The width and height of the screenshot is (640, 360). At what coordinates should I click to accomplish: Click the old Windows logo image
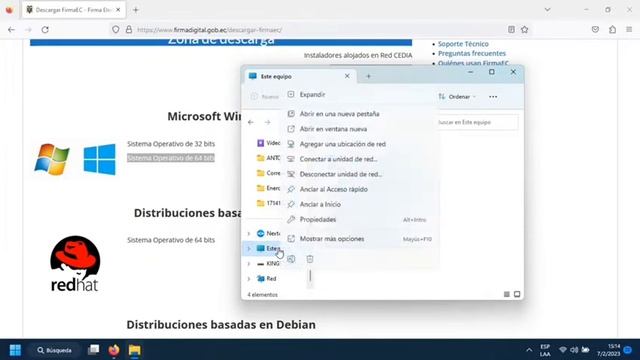(52, 159)
